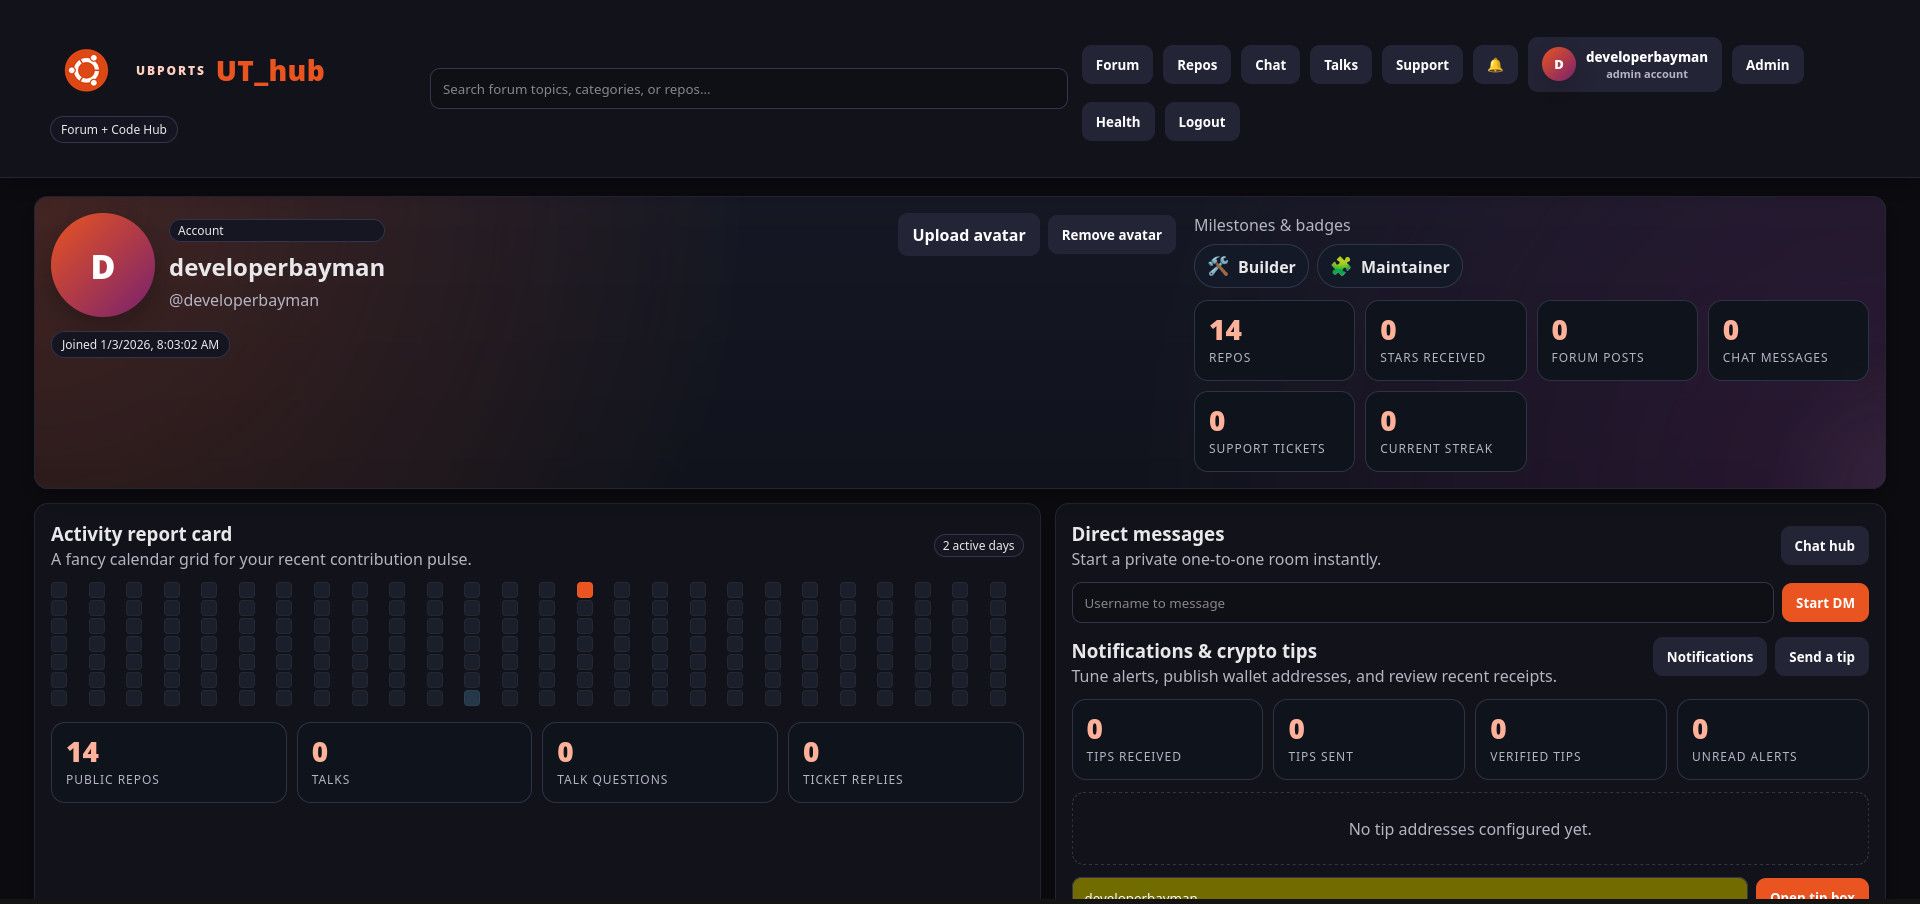Image resolution: width=1920 pixels, height=904 pixels.
Task: Open the Talks section
Action: (x=1340, y=65)
